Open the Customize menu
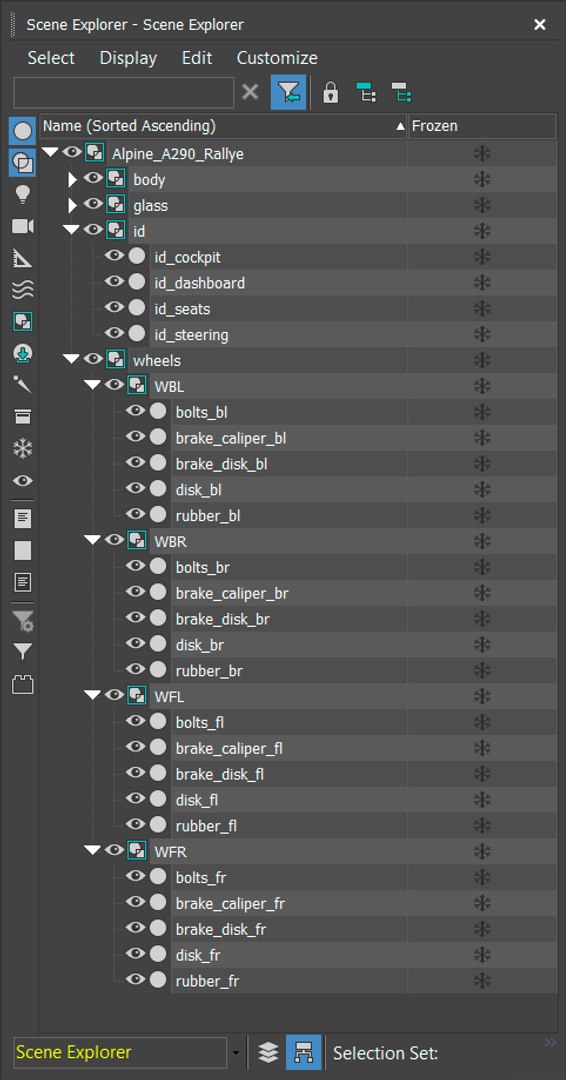The height and width of the screenshot is (1080, 566). pos(277,58)
